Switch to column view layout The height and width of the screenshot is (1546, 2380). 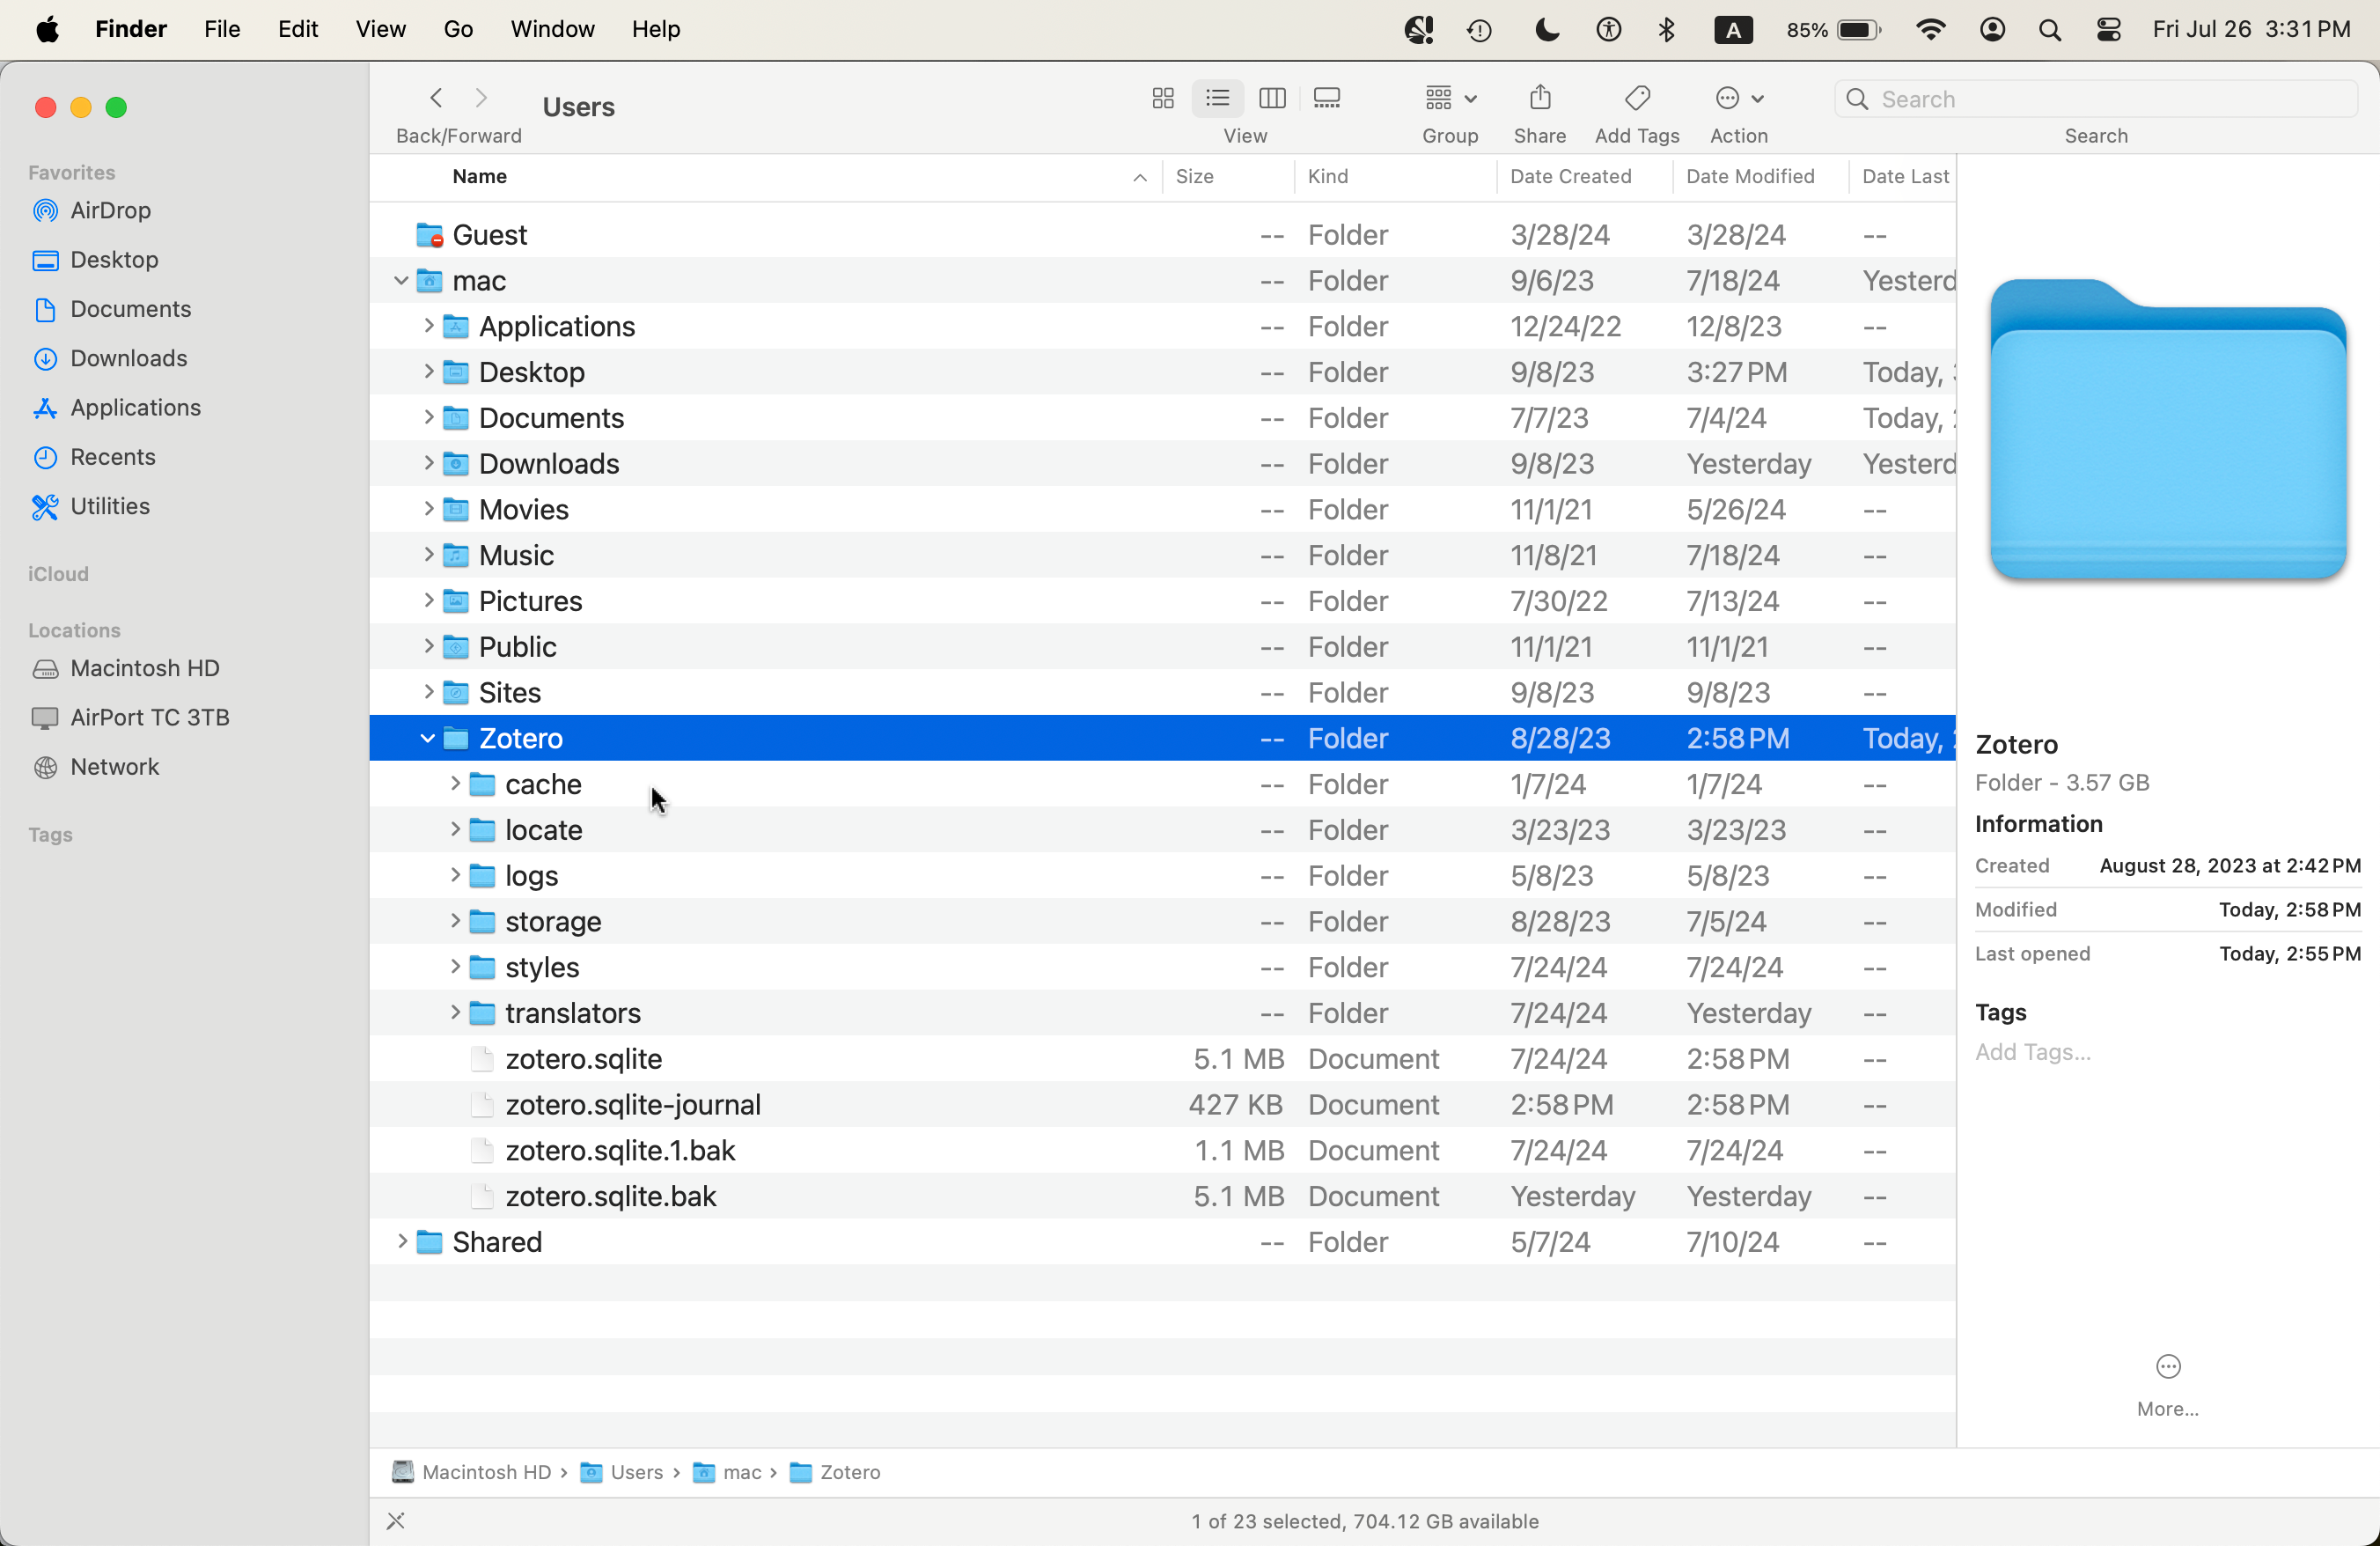(1272, 98)
